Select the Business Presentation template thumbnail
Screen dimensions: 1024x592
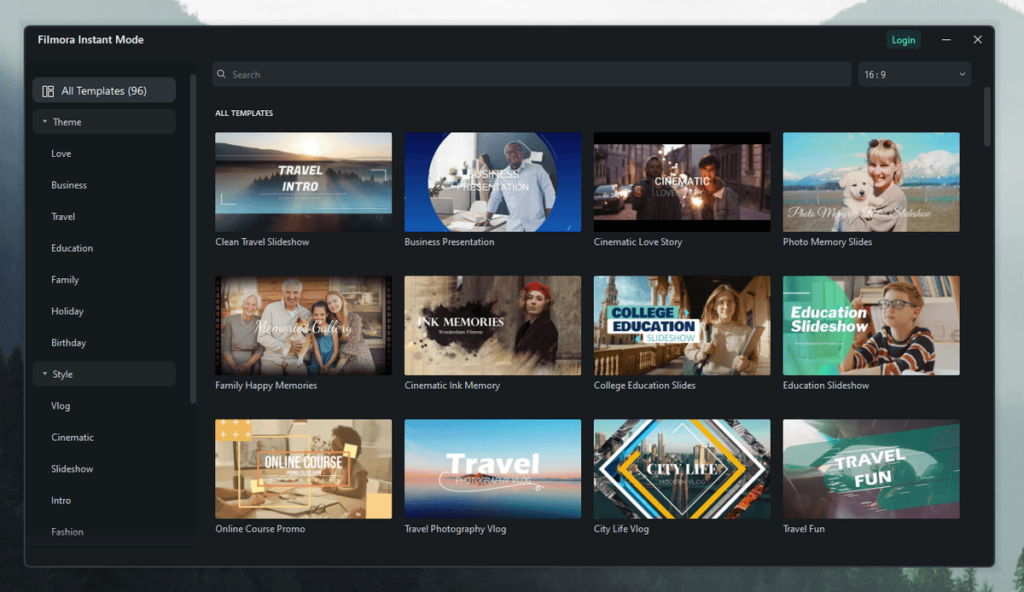point(492,182)
